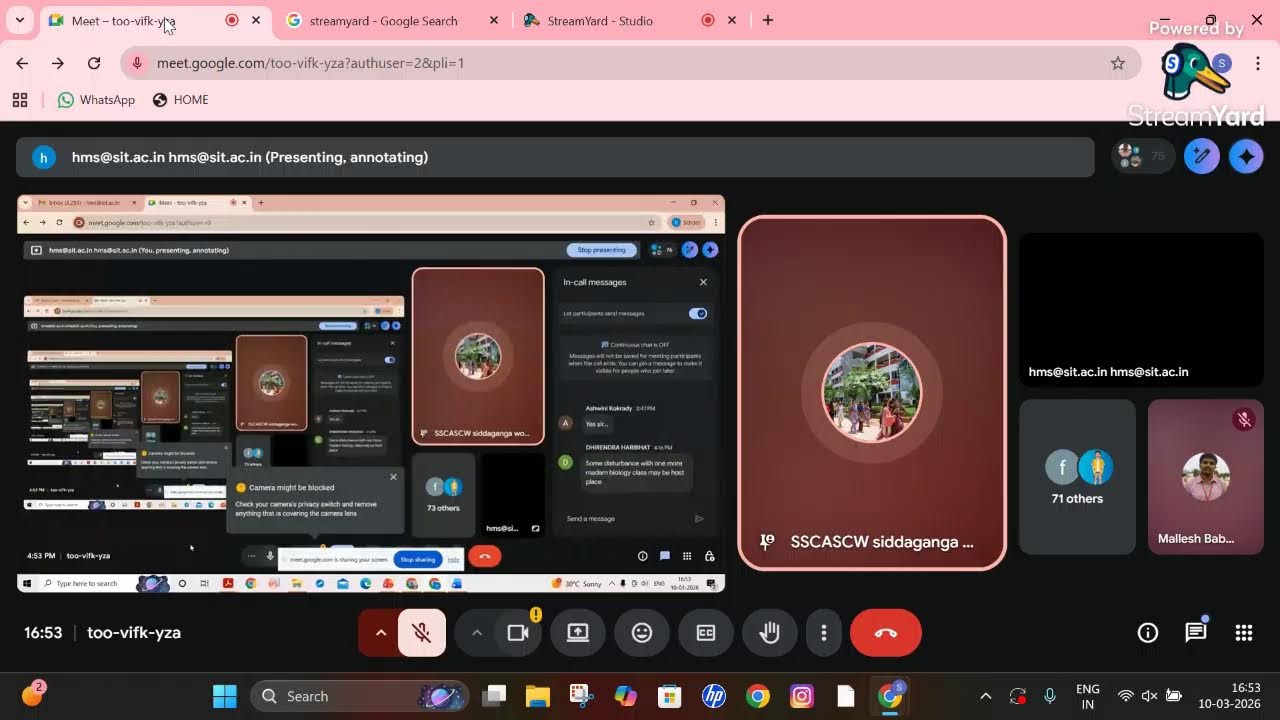
Task: Click the presenter banner text hms@sit.ac.in Presenting
Action: pos(250,157)
